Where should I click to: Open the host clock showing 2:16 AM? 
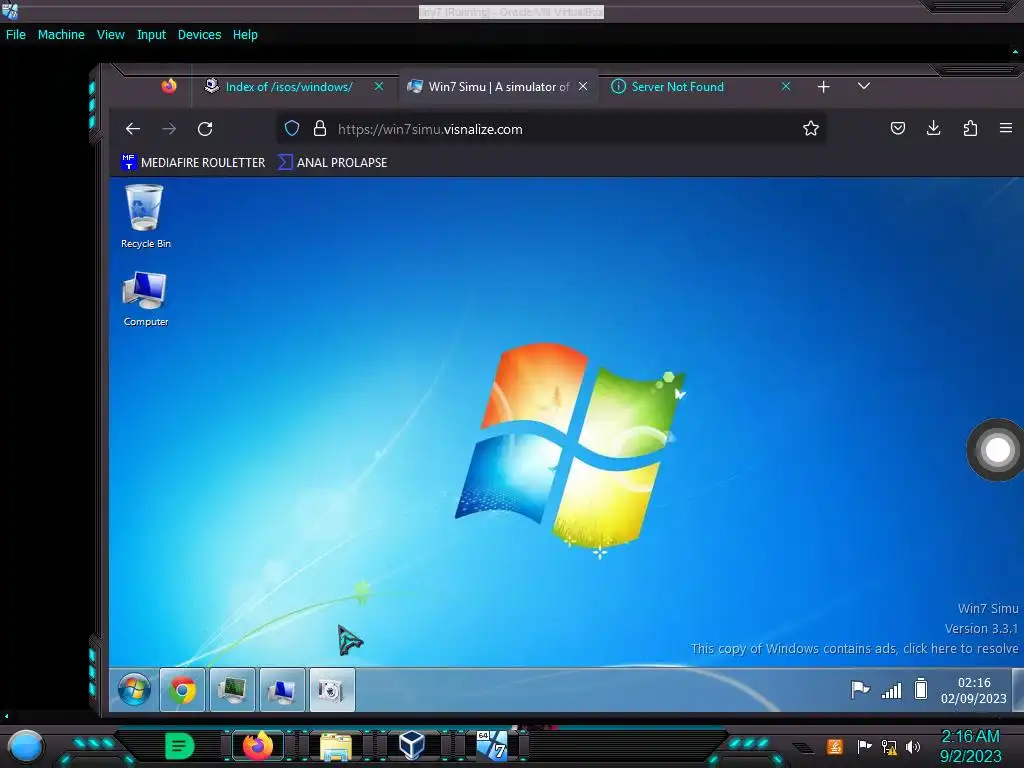(x=970, y=746)
